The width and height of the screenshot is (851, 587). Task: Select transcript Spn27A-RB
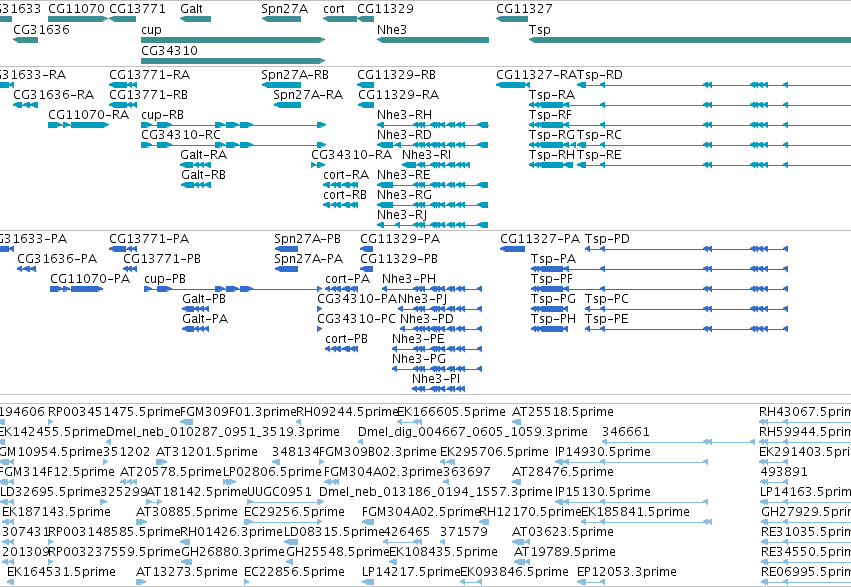281,85
